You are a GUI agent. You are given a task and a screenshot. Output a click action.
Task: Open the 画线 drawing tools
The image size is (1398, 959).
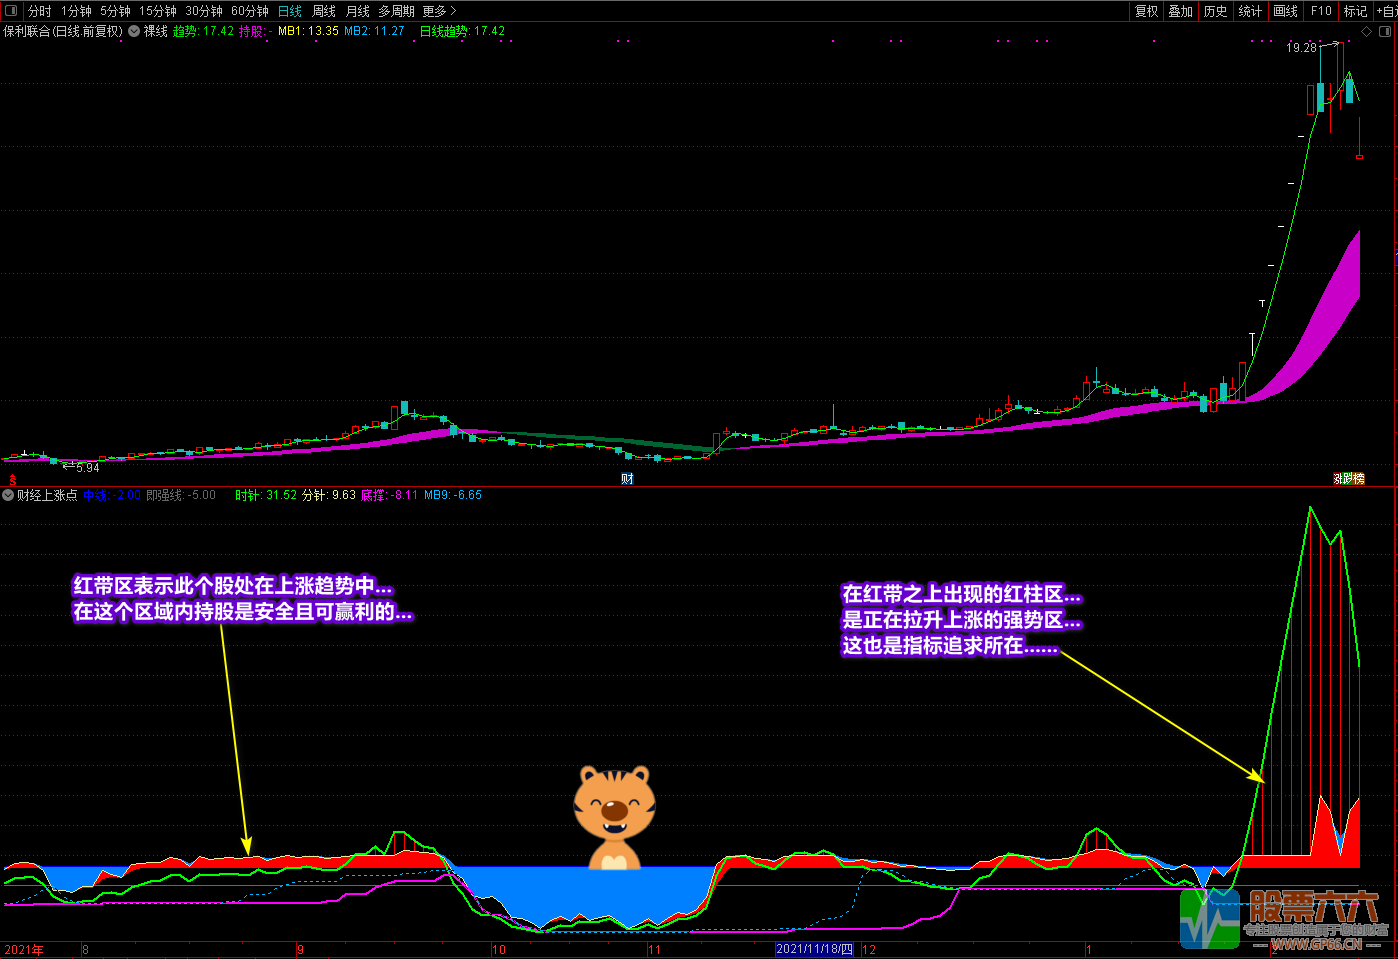click(1285, 11)
